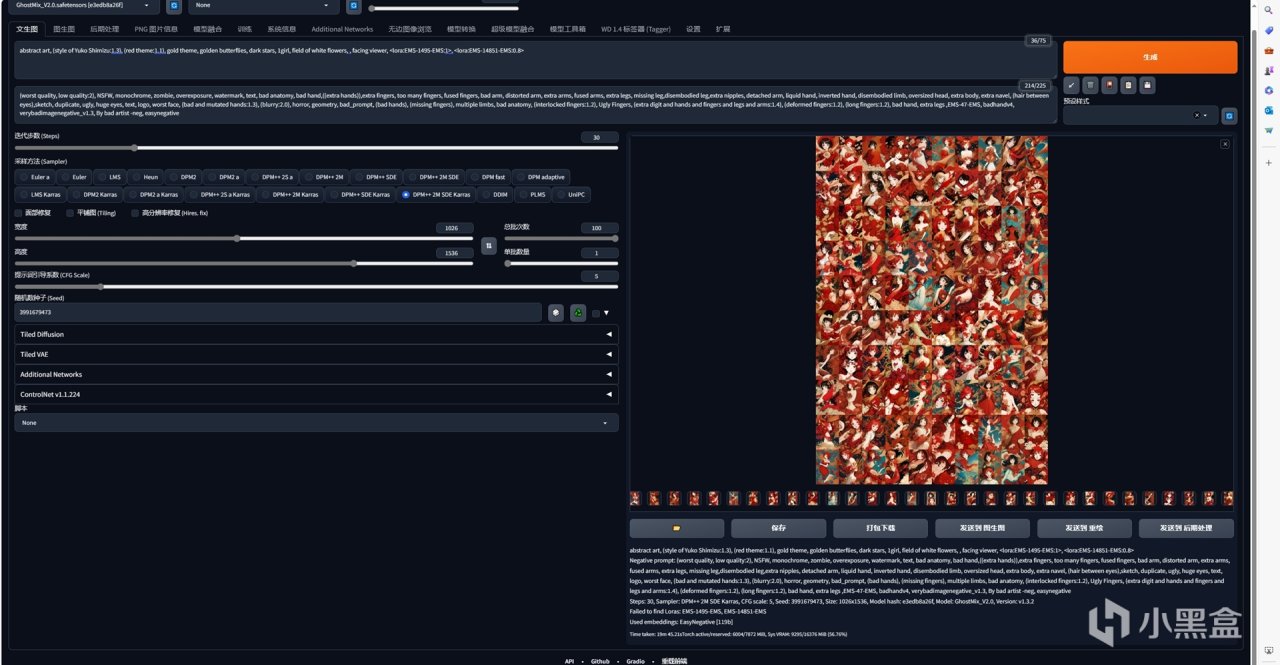Click the 保存 save button
This screenshot has height=665, width=1280.
click(779, 528)
